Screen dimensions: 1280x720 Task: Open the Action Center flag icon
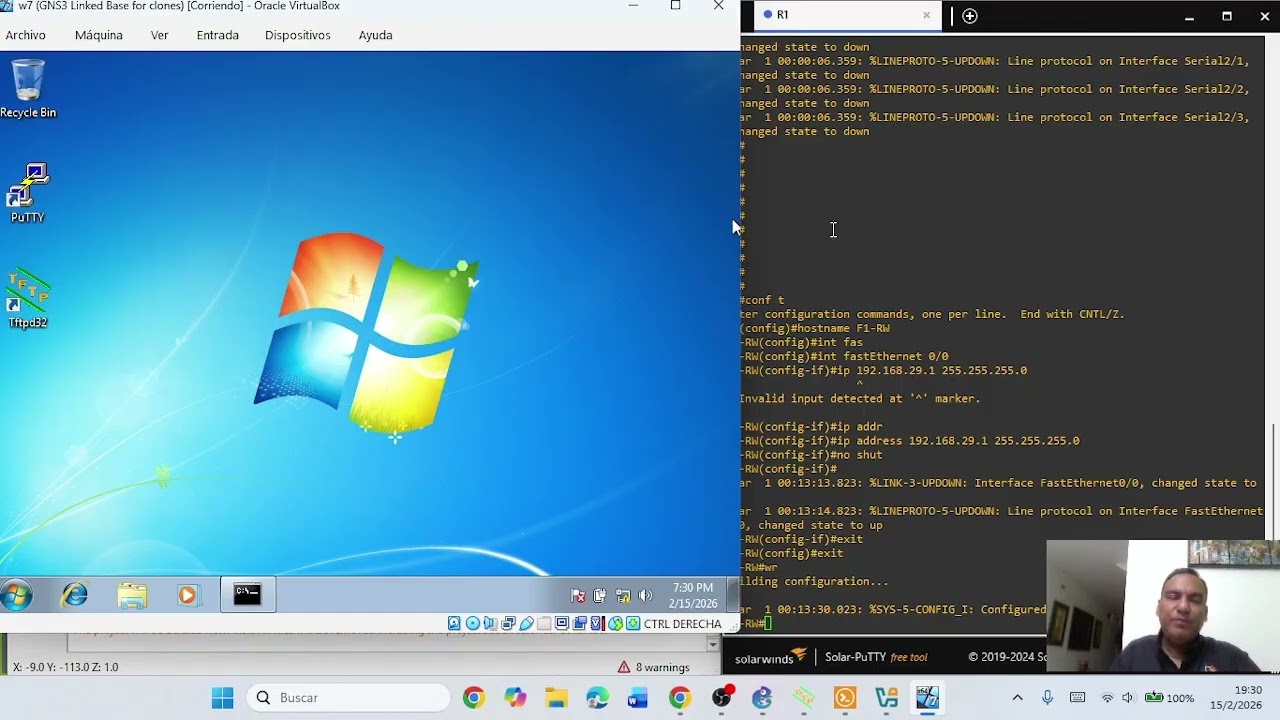pos(578,596)
